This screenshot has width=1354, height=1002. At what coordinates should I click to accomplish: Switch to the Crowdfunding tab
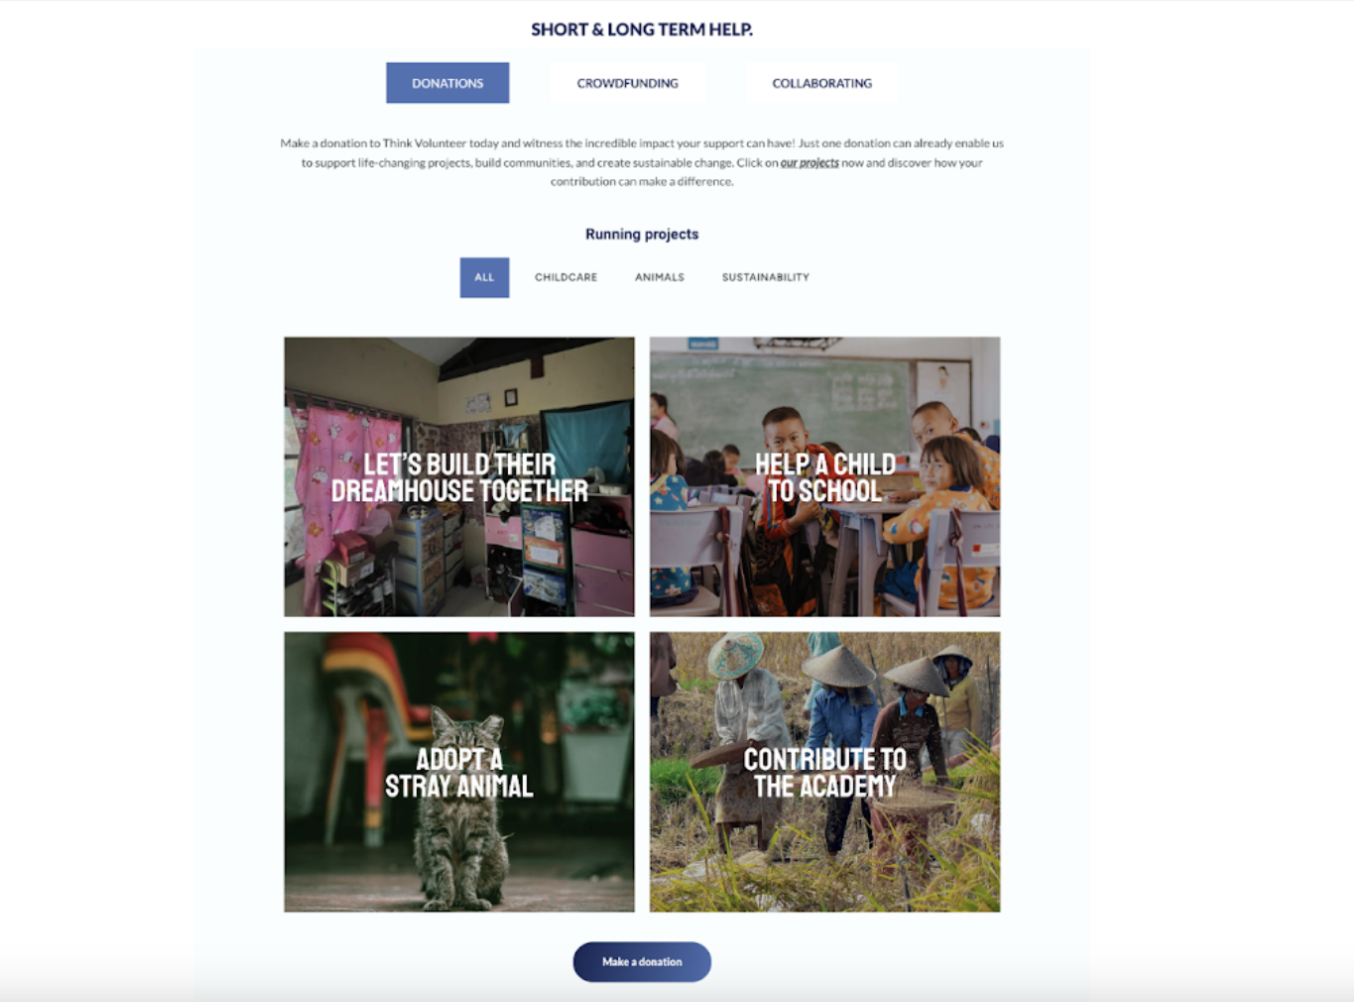pos(627,83)
